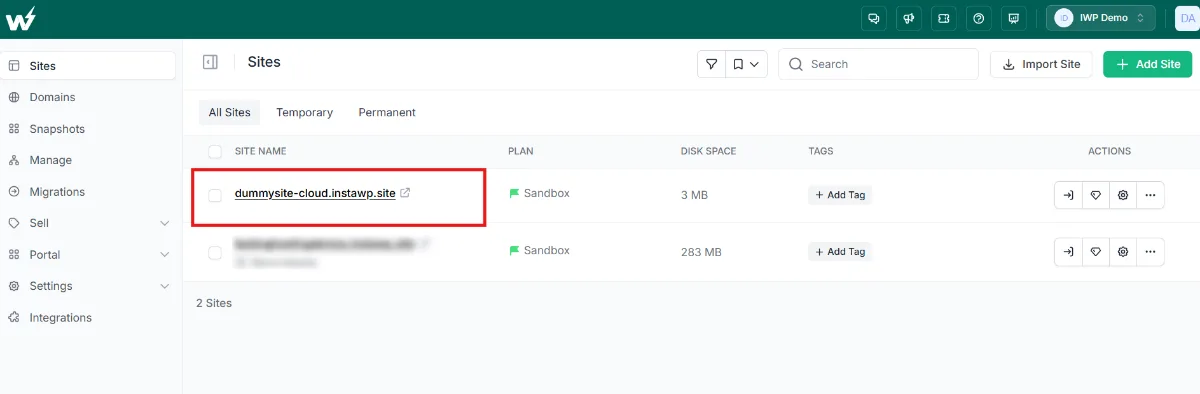
Task: Open Domains in the sidebar
Action: pyautogui.click(x=88, y=97)
